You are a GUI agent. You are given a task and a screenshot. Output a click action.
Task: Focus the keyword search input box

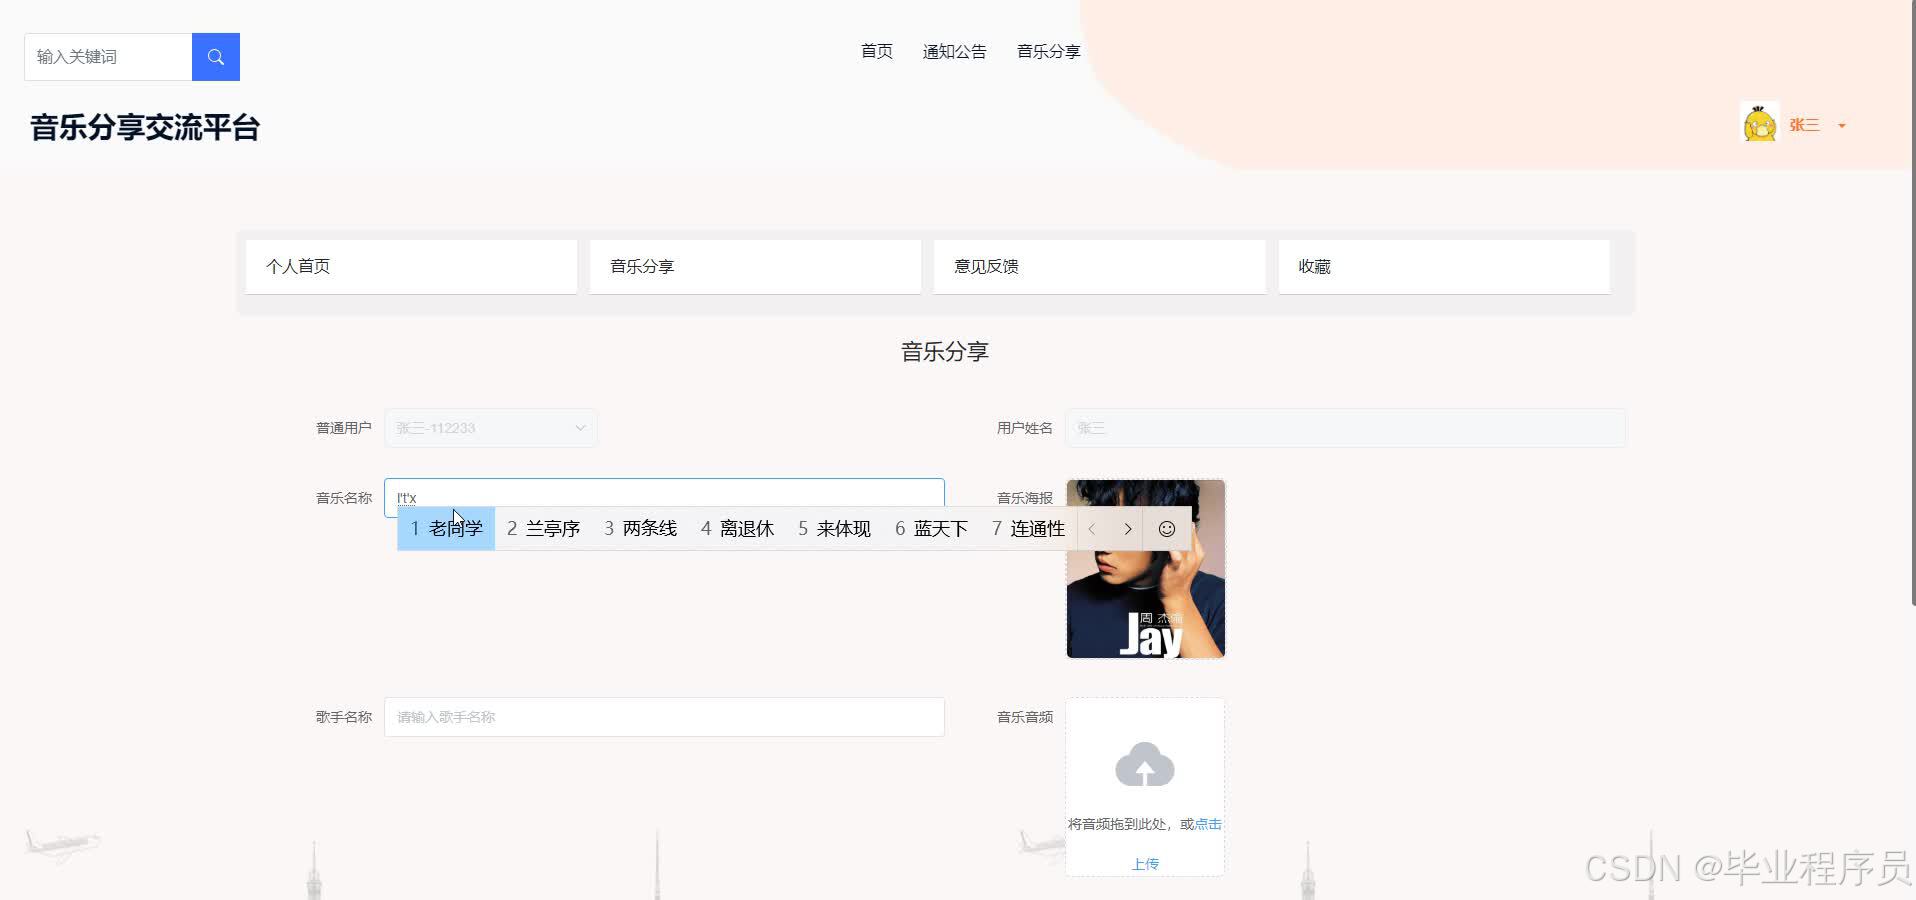(x=108, y=57)
